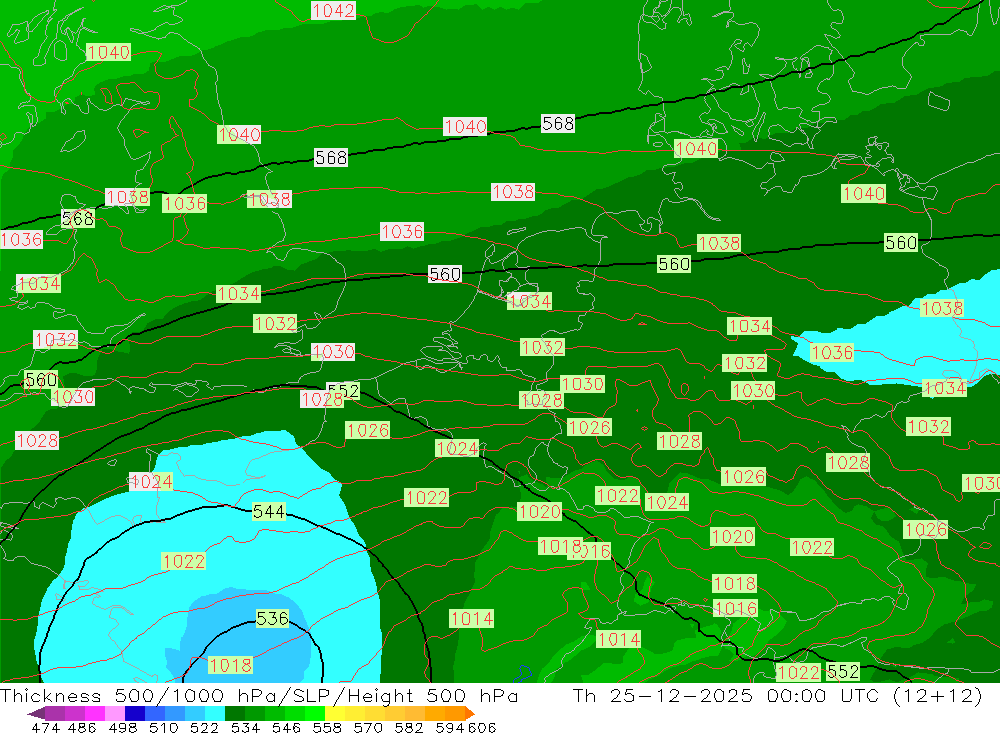Click the bright yellow legend swatch
1000x733 pixels.
335,713
